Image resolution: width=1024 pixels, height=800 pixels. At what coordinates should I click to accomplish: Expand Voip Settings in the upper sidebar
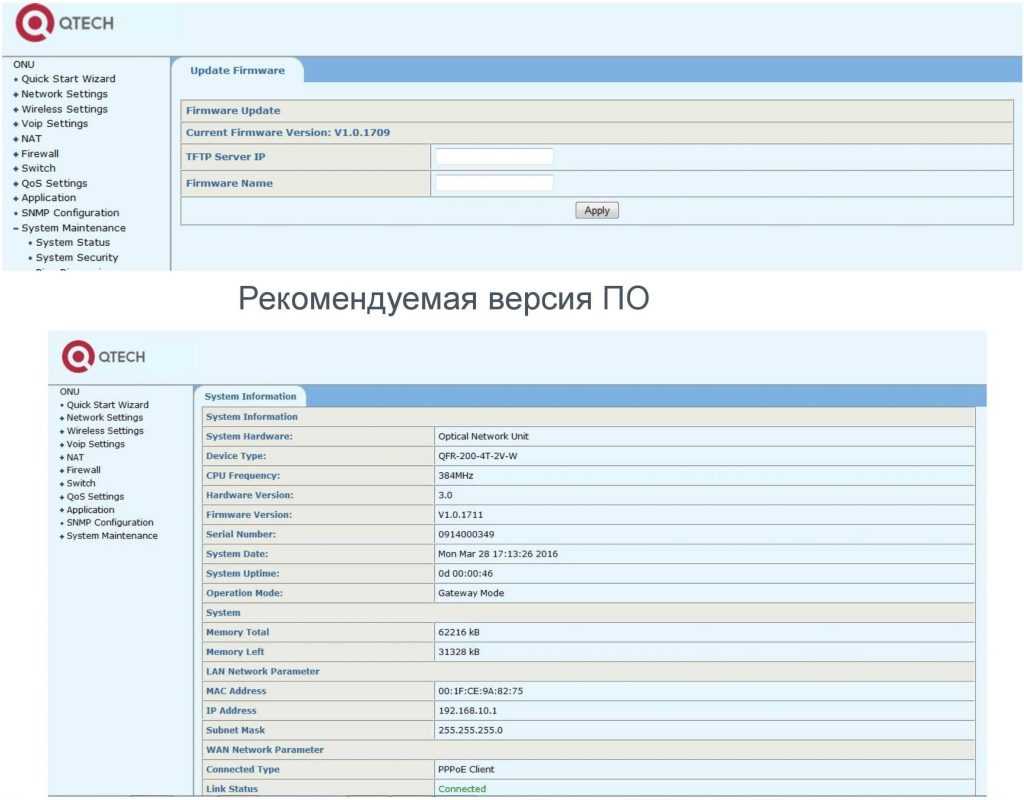pos(54,124)
